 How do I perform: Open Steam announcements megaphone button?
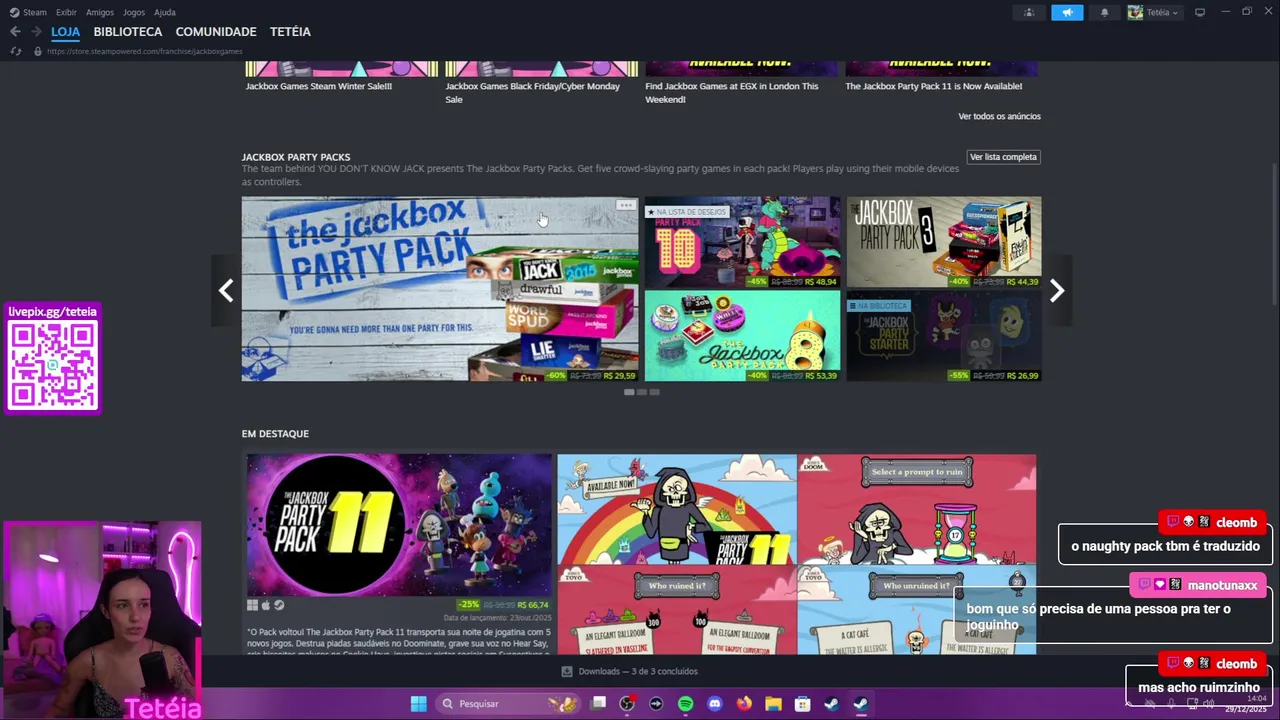coord(1067,12)
